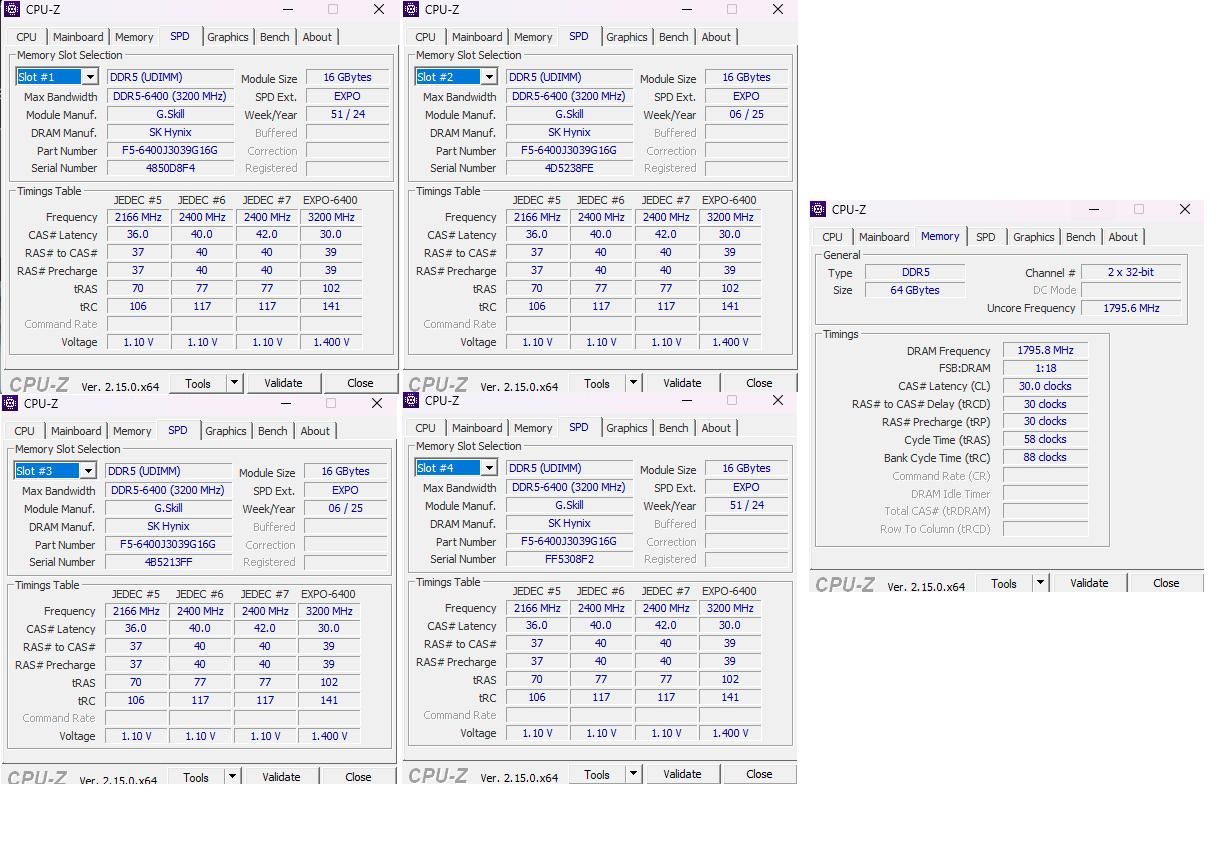Click the FSB:DRAM ratio 1:18 field
This screenshot has height=842, width=1217.
[1045, 368]
